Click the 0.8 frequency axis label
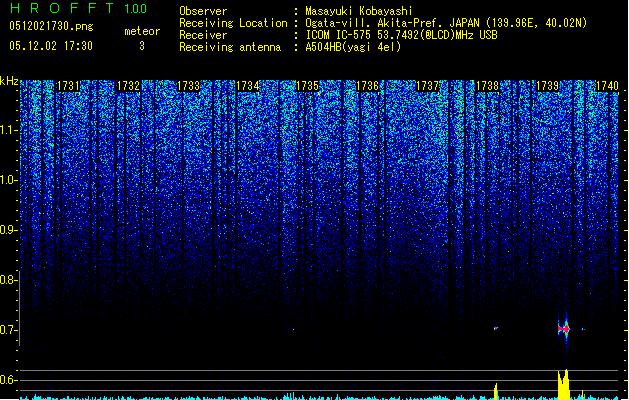This screenshot has width=629, height=400. pos(9,280)
